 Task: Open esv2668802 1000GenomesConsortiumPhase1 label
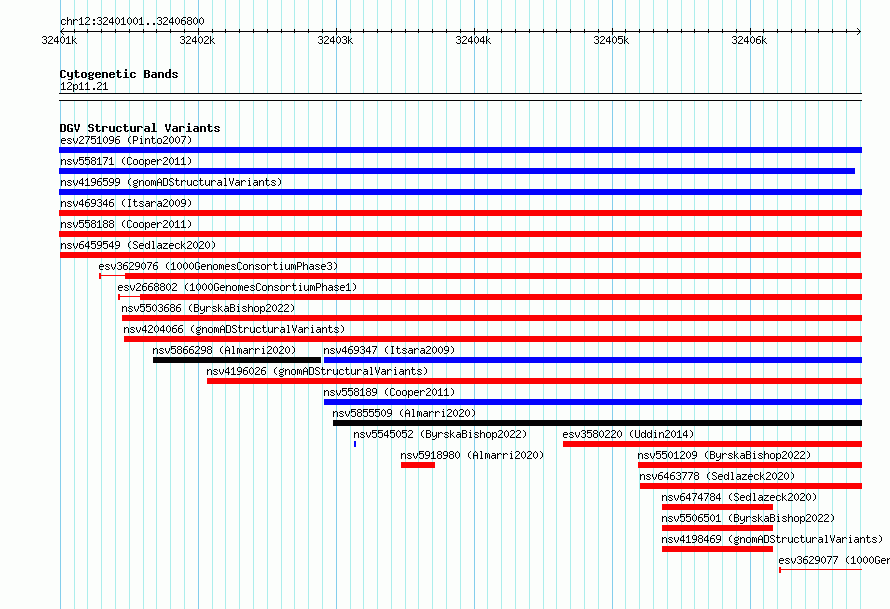click(237, 287)
